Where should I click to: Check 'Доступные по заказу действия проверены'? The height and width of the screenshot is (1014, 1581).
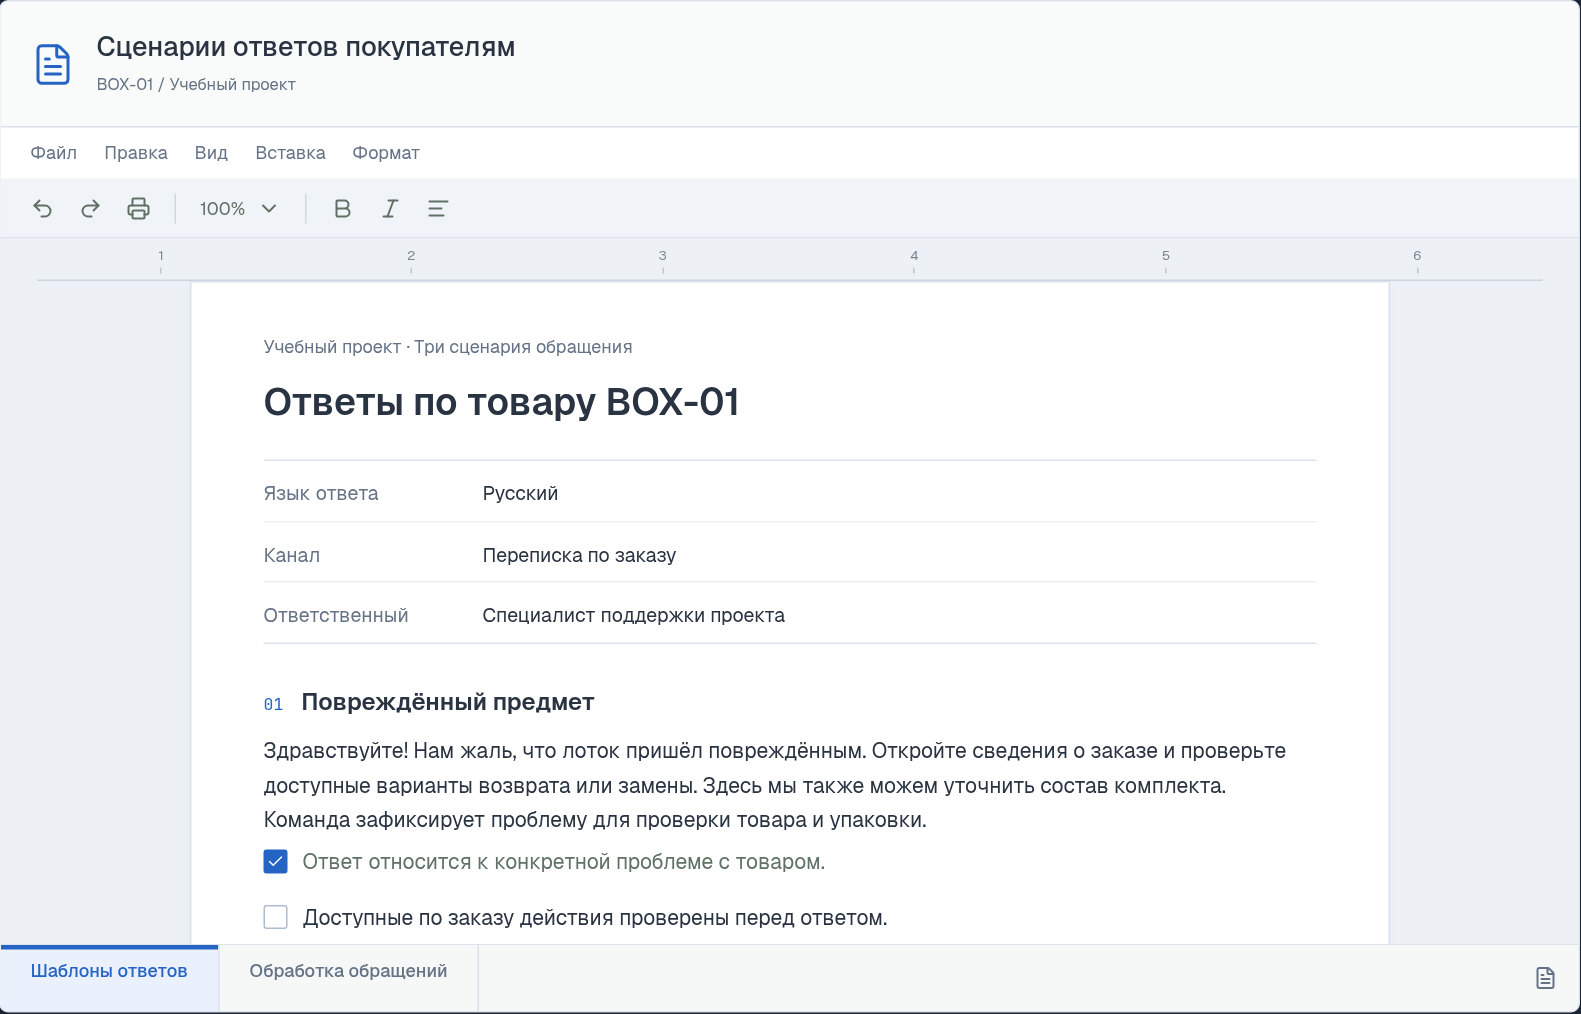(x=276, y=917)
